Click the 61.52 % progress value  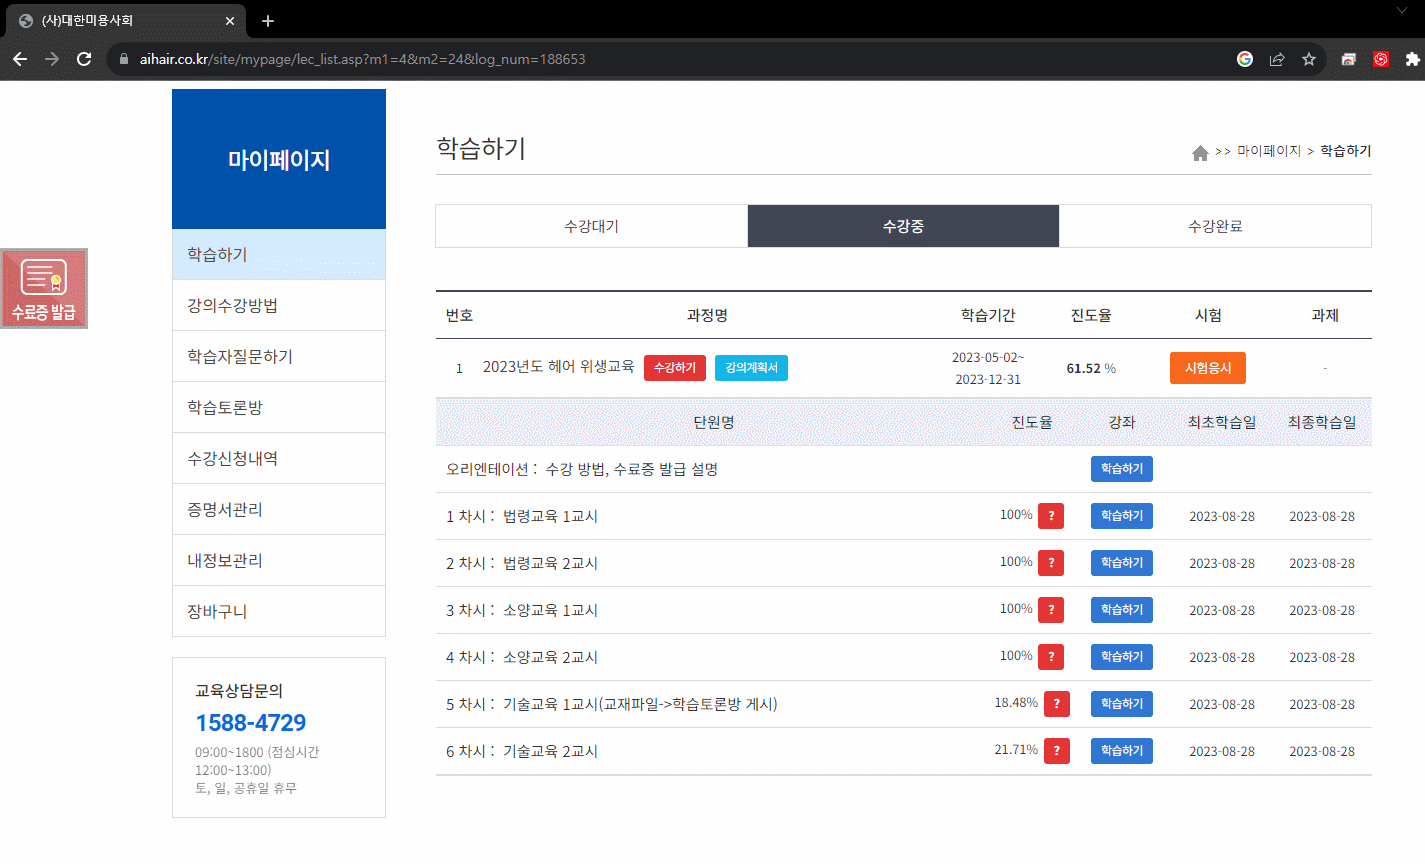(1091, 368)
